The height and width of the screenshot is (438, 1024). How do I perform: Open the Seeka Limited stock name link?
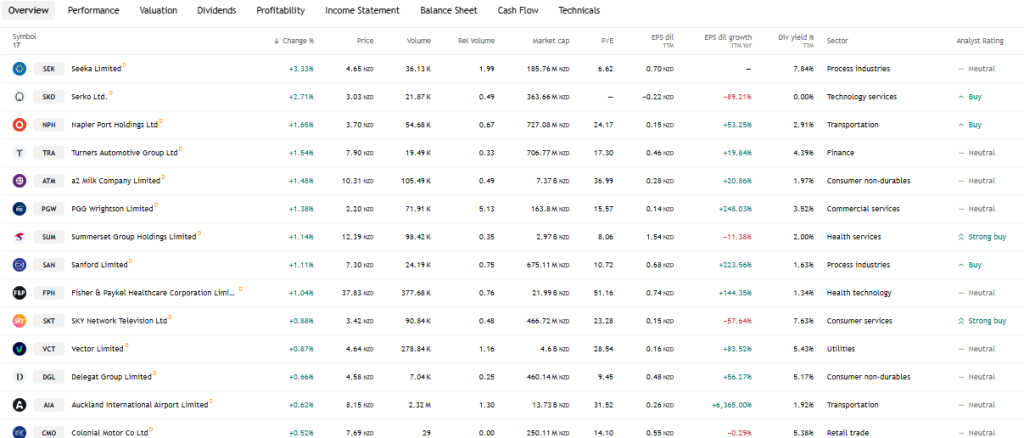(x=96, y=69)
